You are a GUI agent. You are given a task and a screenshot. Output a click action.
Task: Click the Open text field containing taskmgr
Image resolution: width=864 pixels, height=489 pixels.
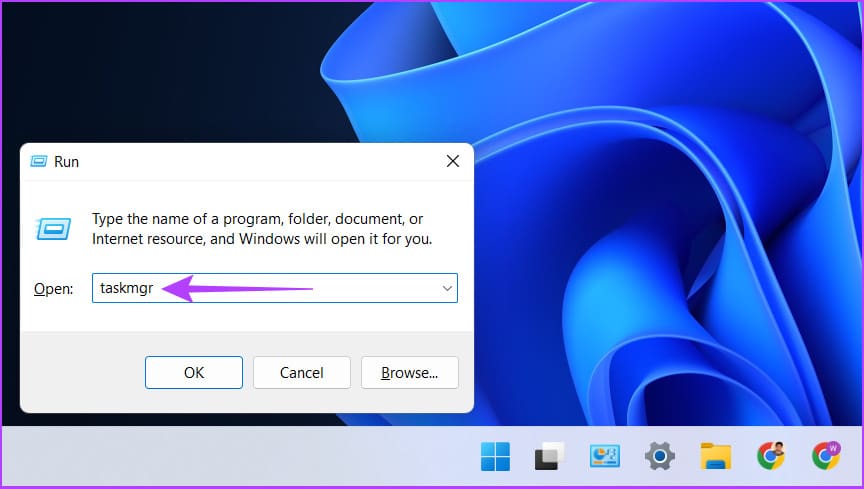(274, 288)
